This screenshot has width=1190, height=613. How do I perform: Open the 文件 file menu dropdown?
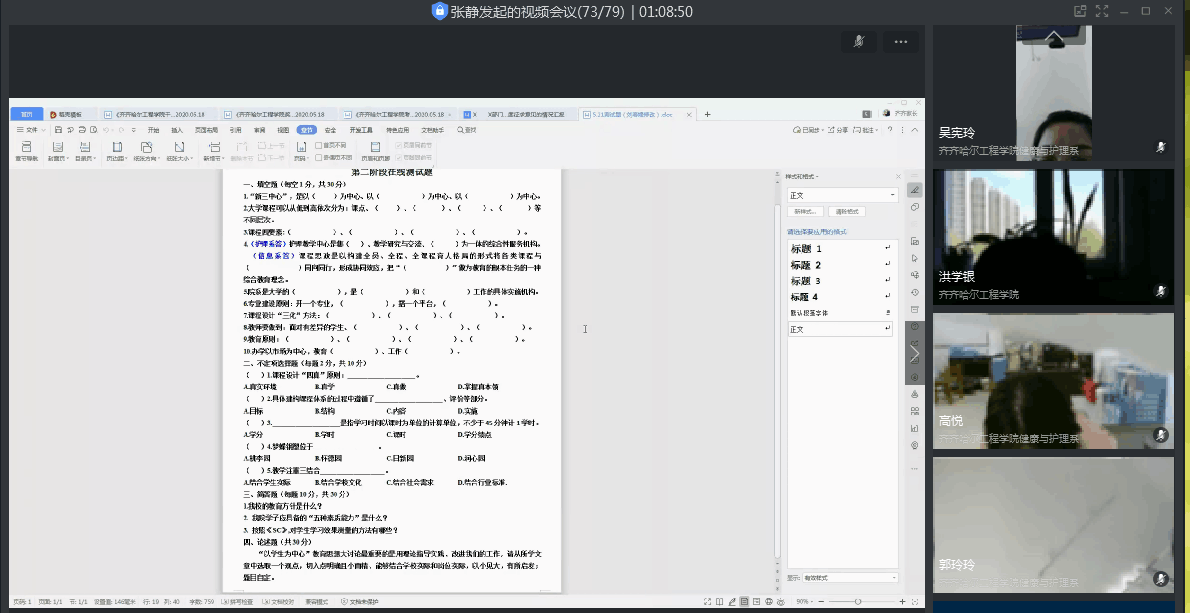[32, 130]
